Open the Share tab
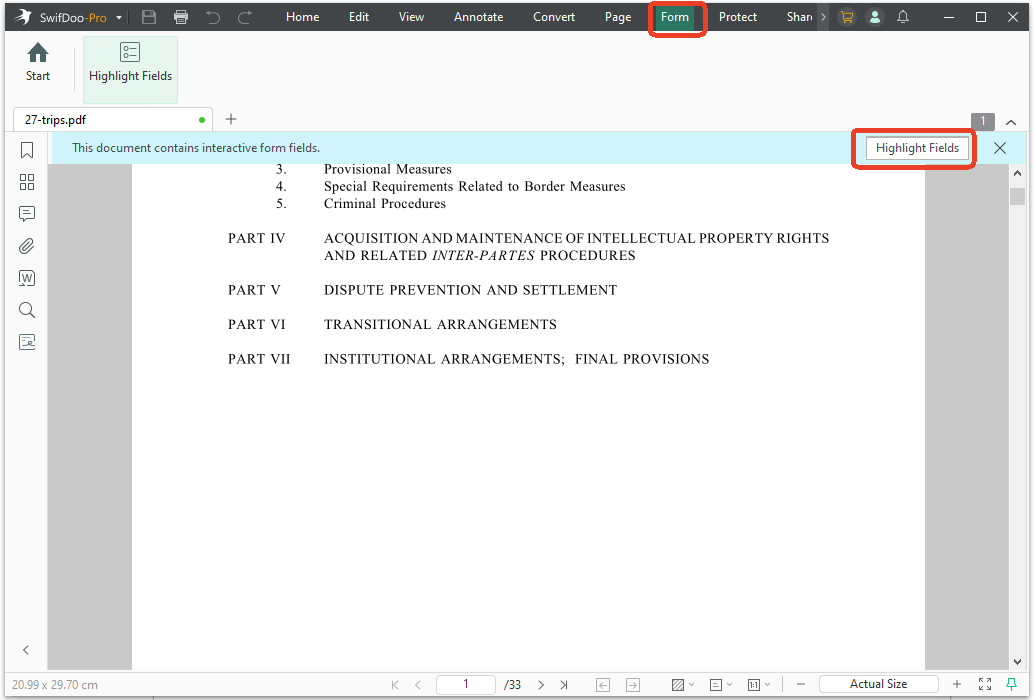Screen dimensions: 1034x700 799,17
